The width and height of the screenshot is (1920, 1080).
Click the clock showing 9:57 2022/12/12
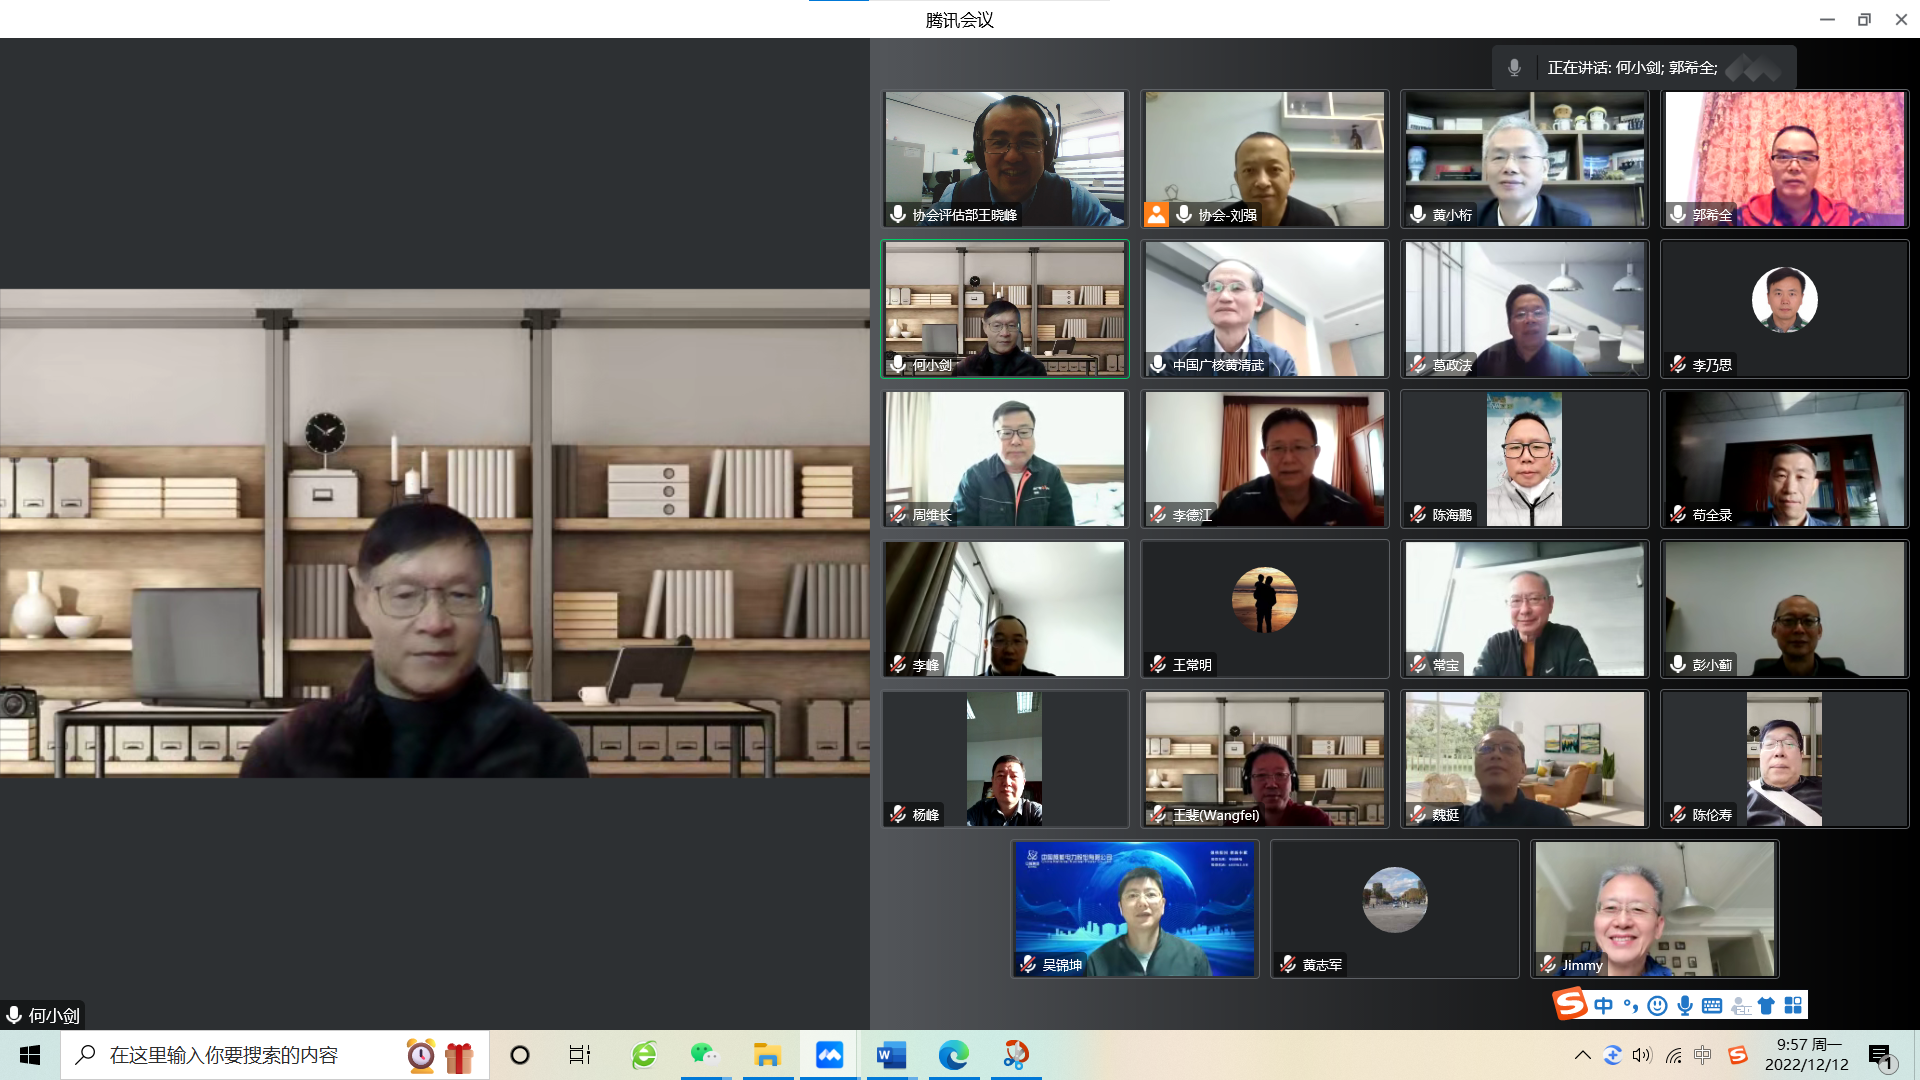[x=1807, y=1055]
